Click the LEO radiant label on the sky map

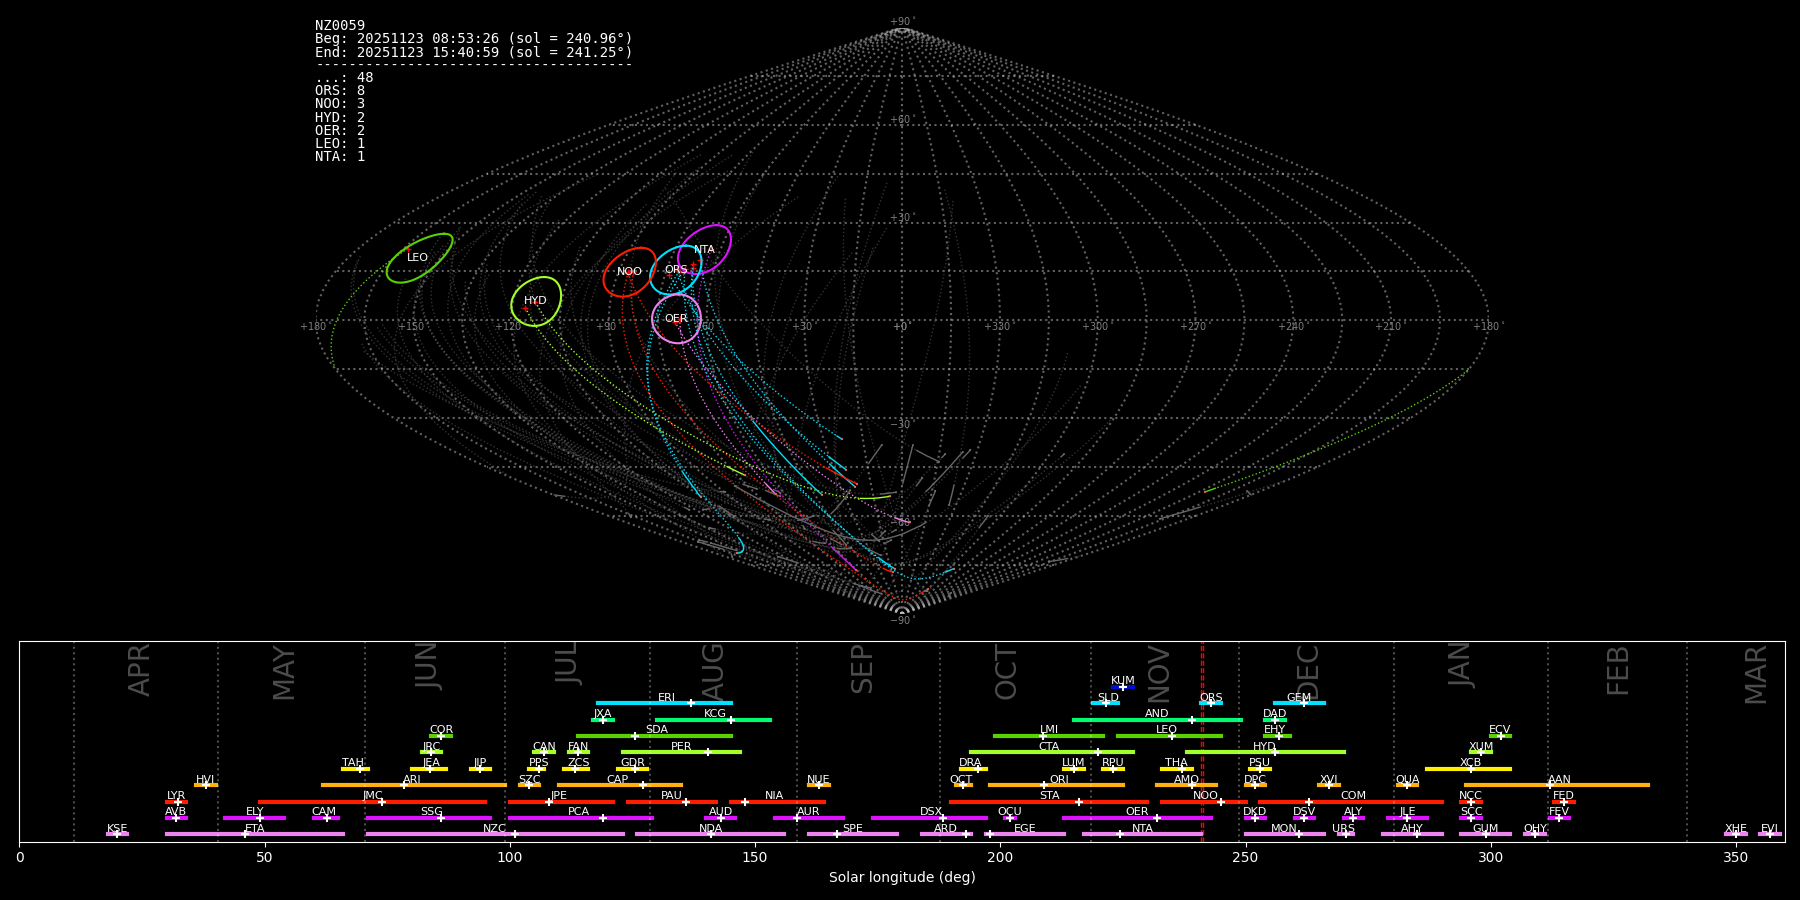(x=417, y=258)
